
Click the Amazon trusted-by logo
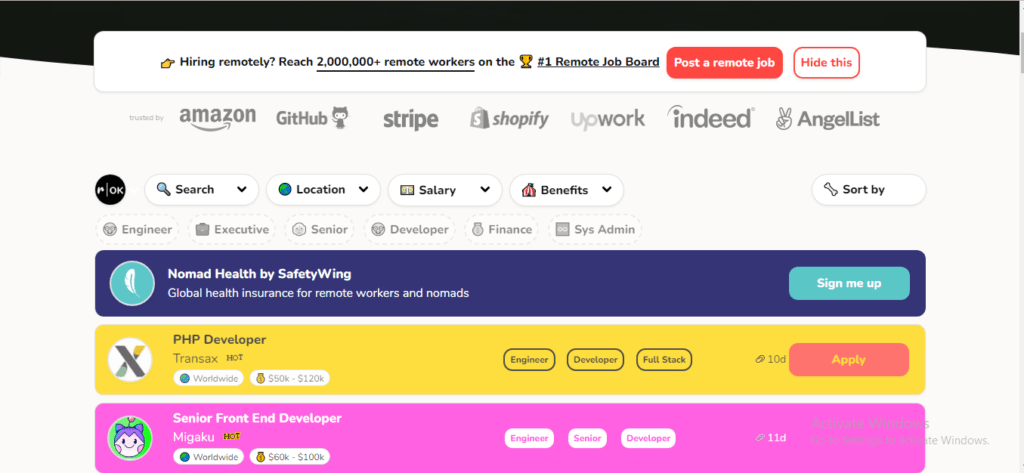[217, 119]
